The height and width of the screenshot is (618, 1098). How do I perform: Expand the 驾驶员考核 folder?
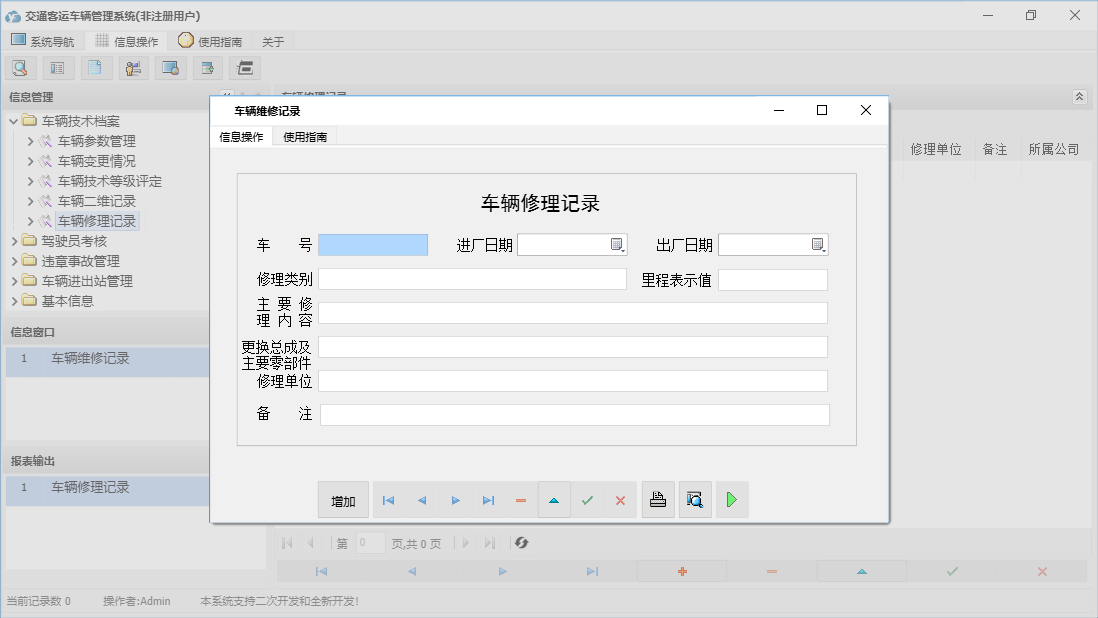[15, 240]
